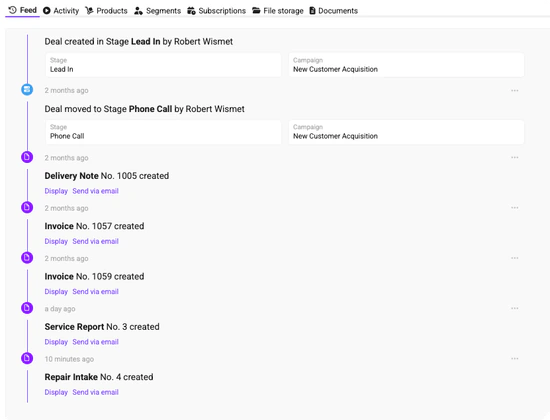550x420 pixels.
Task: Go to the Subscriptions tab
Action: click(216, 11)
